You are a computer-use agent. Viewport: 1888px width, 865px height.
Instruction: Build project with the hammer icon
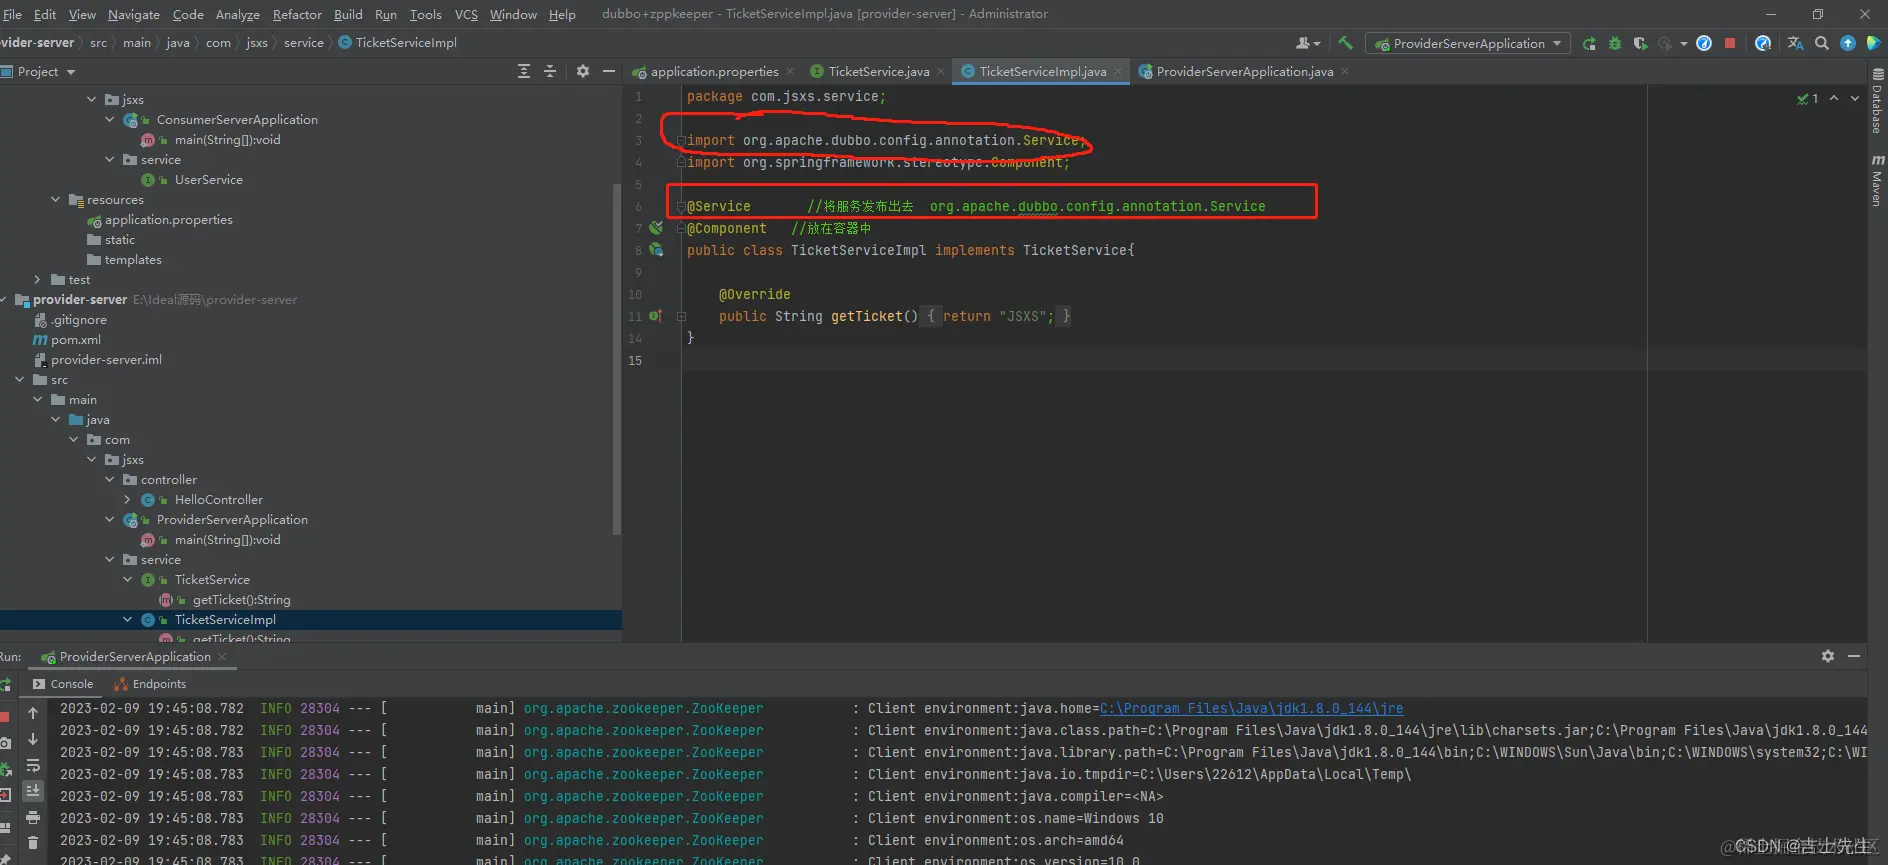point(1345,43)
